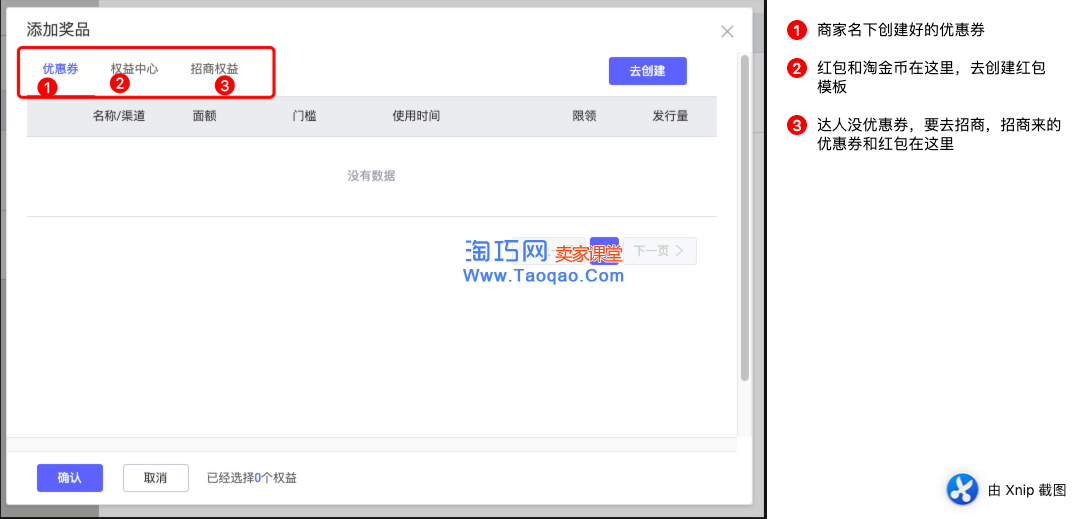Image resolution: width=1087 pixels, height=519 pixels.
Task: Click the dialog's vertical scrollbar
Action: 745,218
